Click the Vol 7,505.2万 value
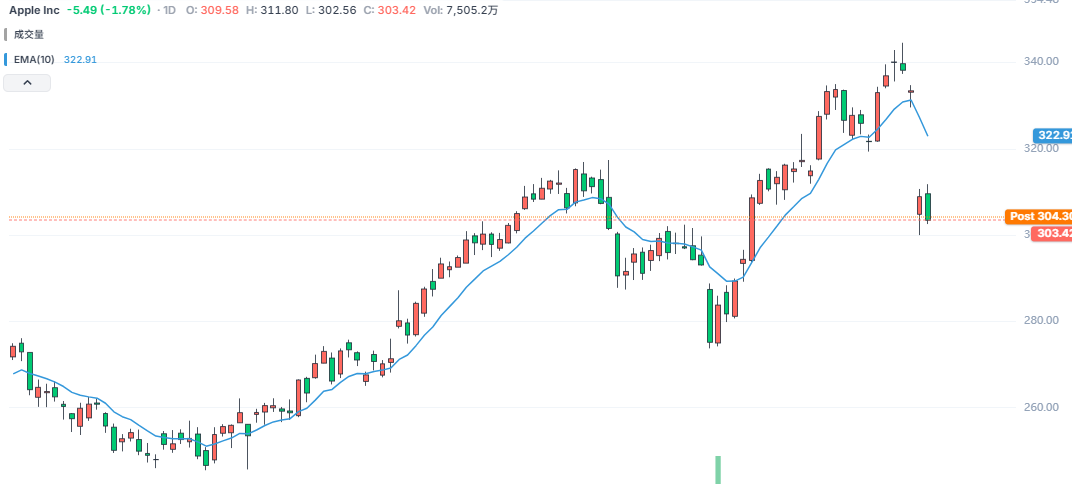This screenshot has width=1072, height=484. [472, 11]
